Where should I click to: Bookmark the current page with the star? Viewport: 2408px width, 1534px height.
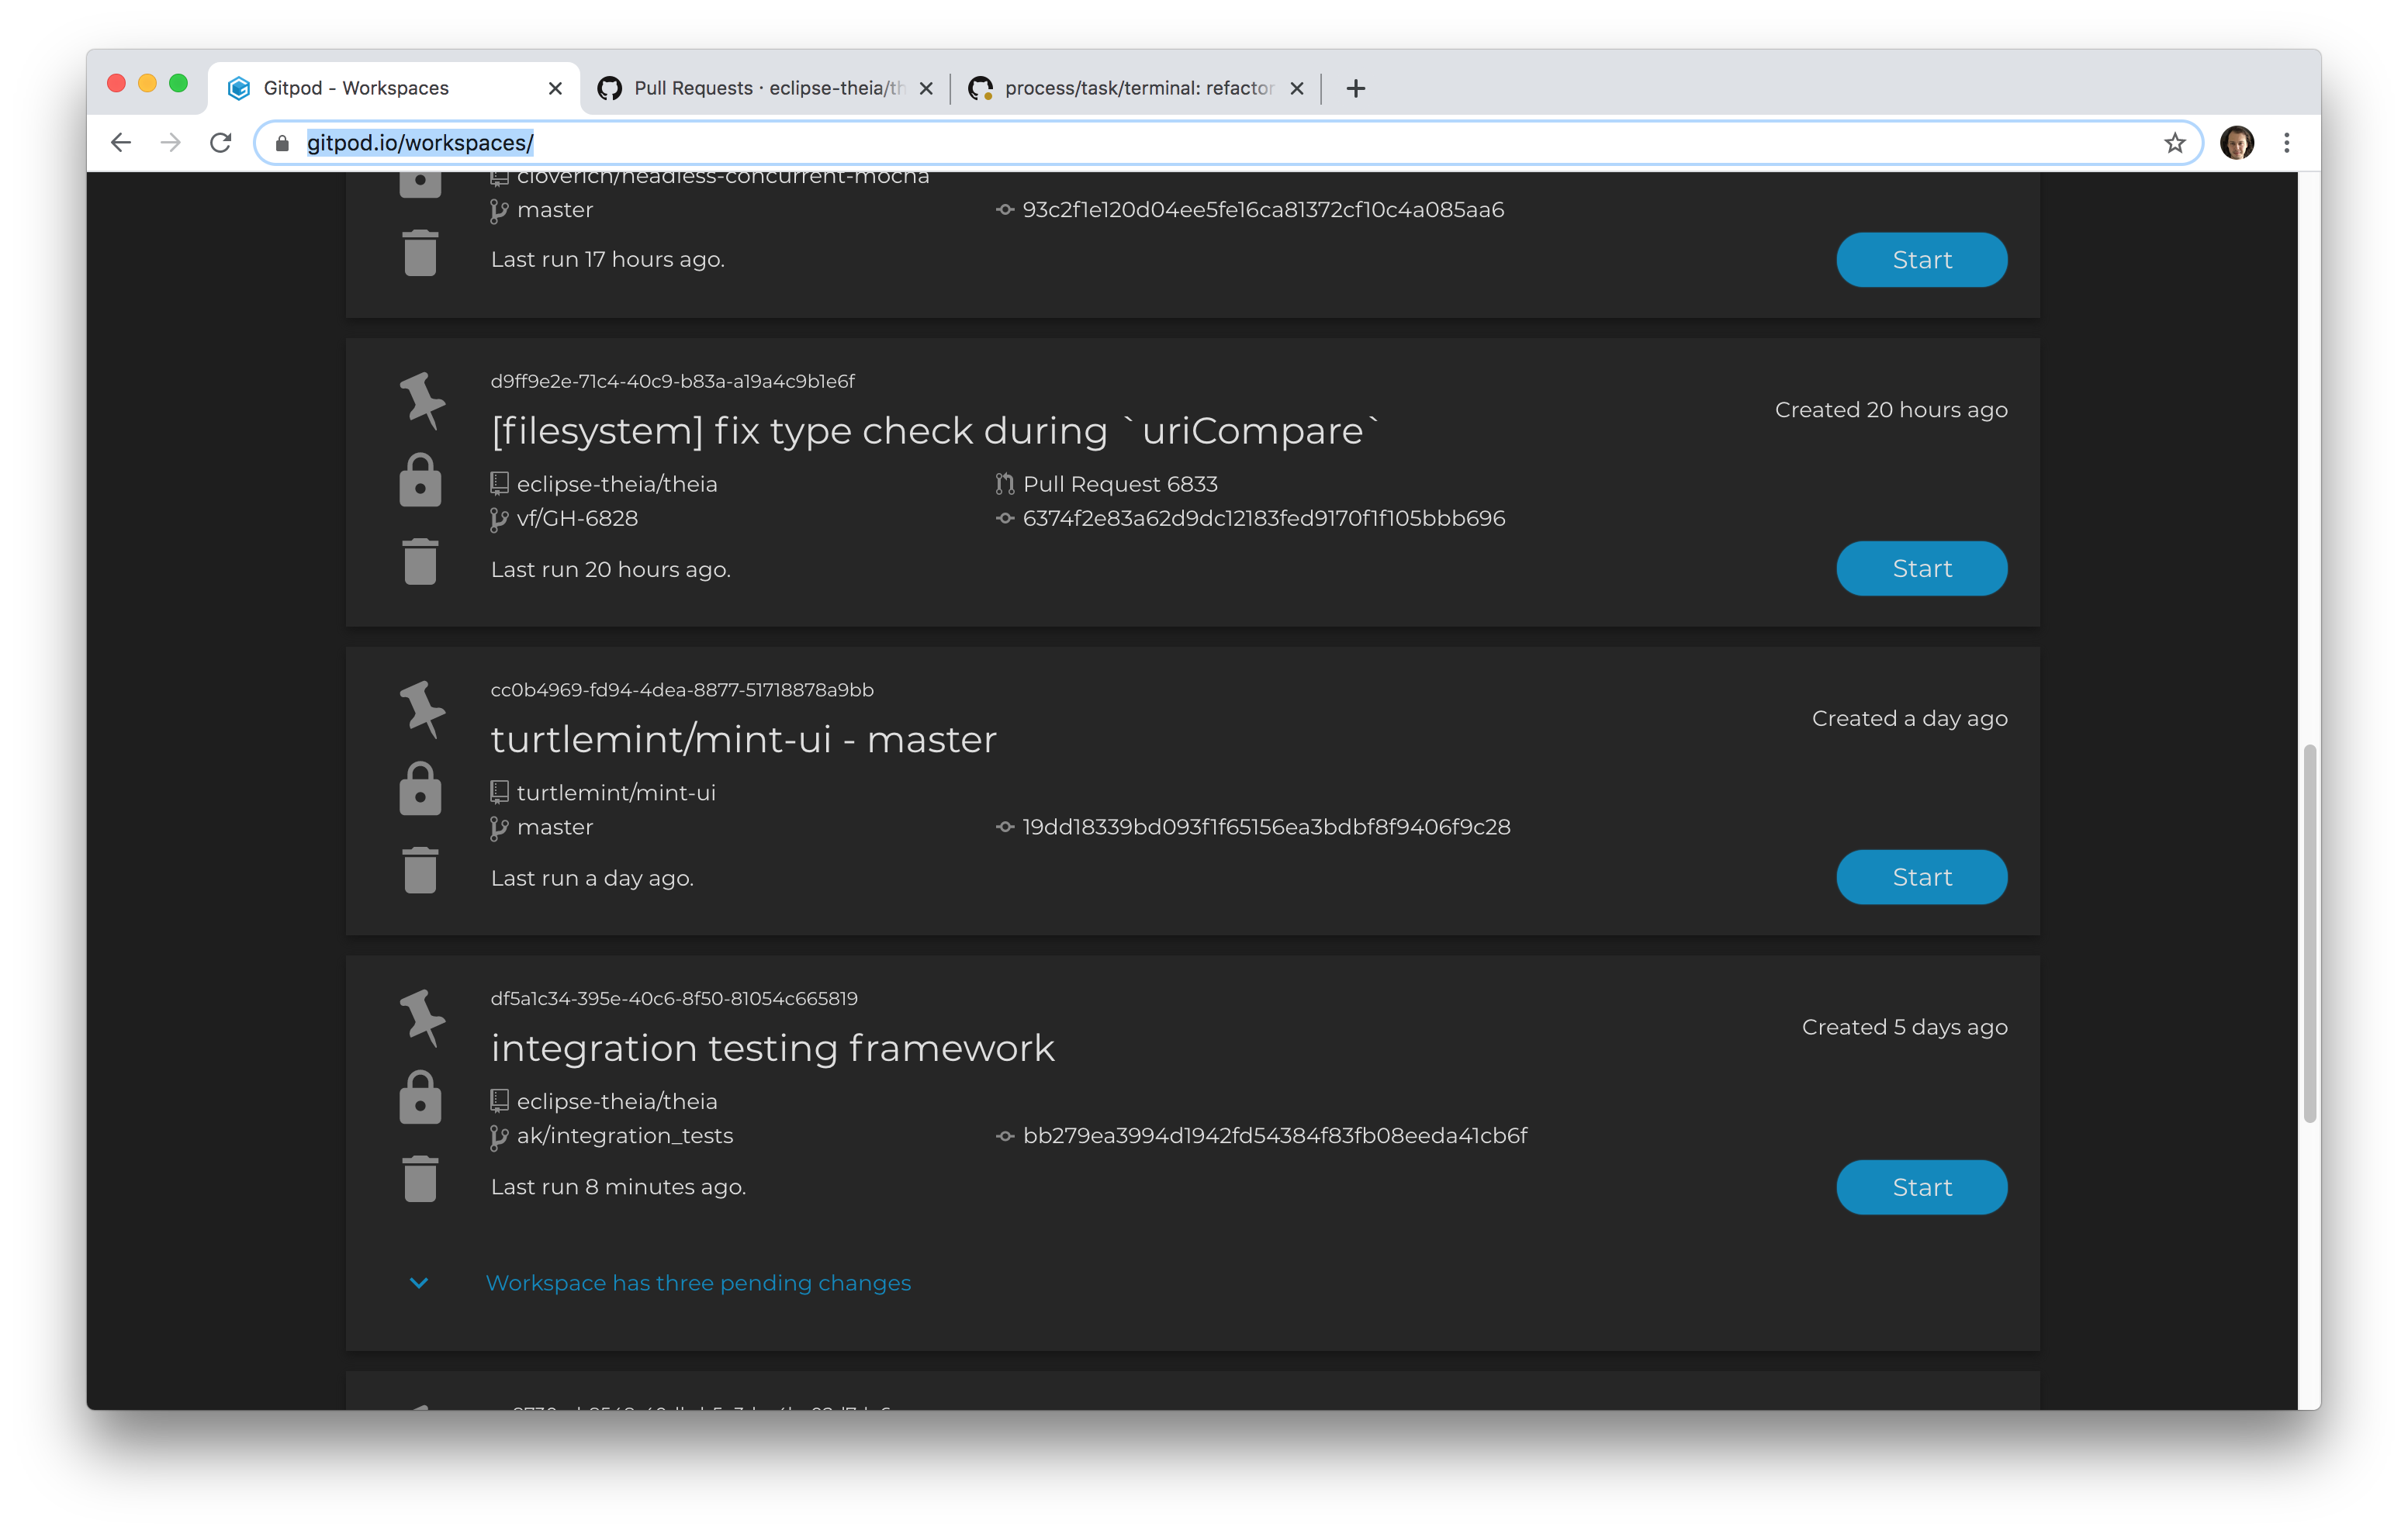pos(2176,142)
